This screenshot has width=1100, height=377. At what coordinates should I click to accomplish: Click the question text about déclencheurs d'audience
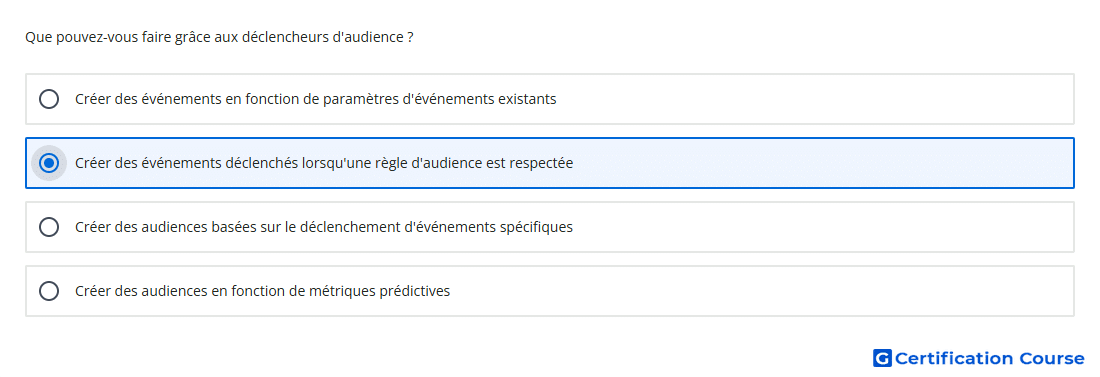point(219,37)
